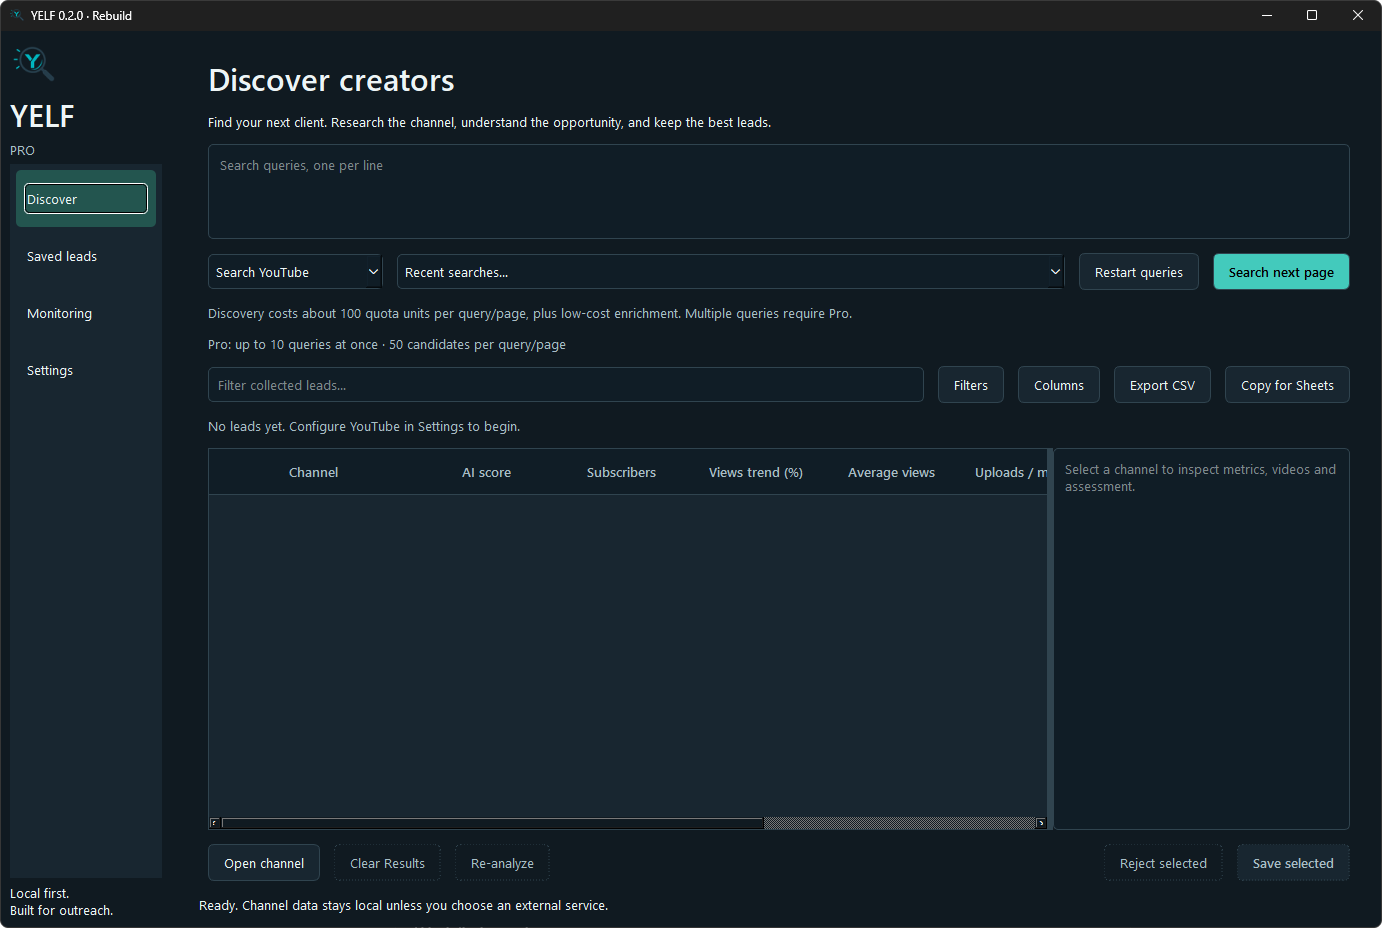Sort by Views trend (%) column
The height and width of the screenshot is (928, 1382).
(756, 472)
